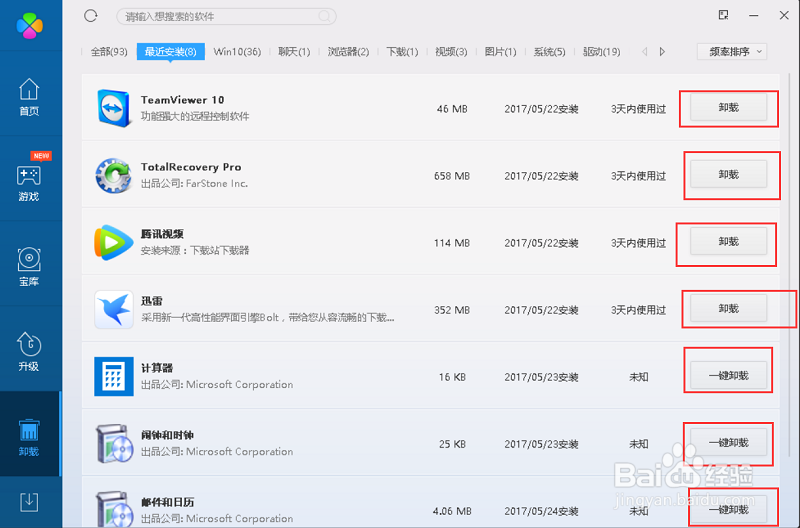
Task: Select the 最近安装(8) tab
Action: coord(170,52)
